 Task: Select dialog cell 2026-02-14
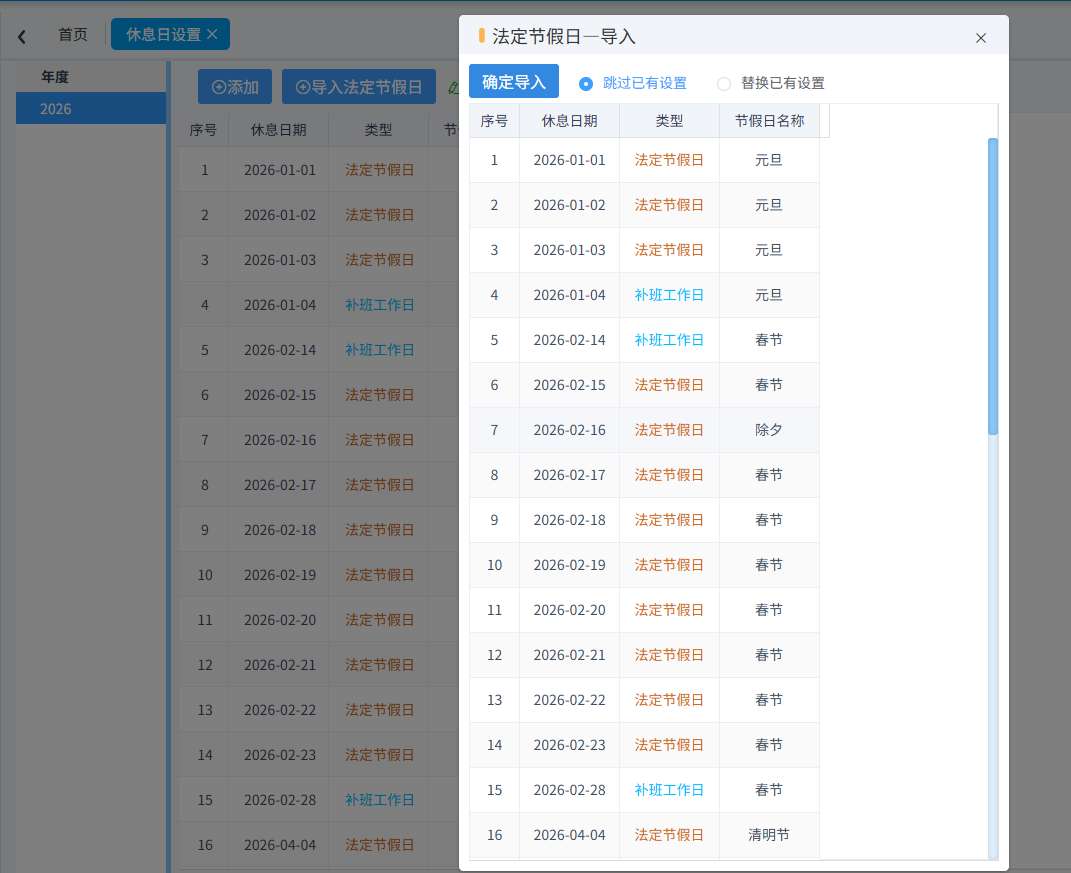click(x=570, y=340)
